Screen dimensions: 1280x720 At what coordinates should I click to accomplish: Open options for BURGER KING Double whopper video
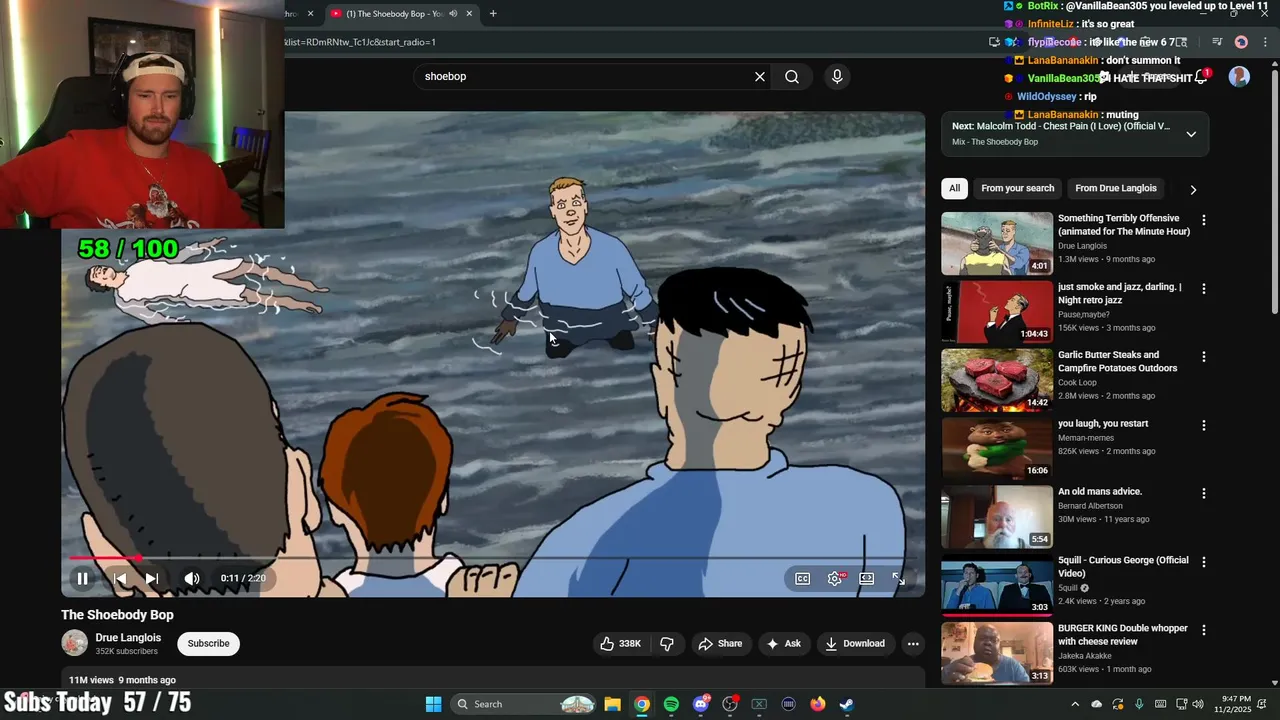pyautogui.click(x=1204, y=630)
